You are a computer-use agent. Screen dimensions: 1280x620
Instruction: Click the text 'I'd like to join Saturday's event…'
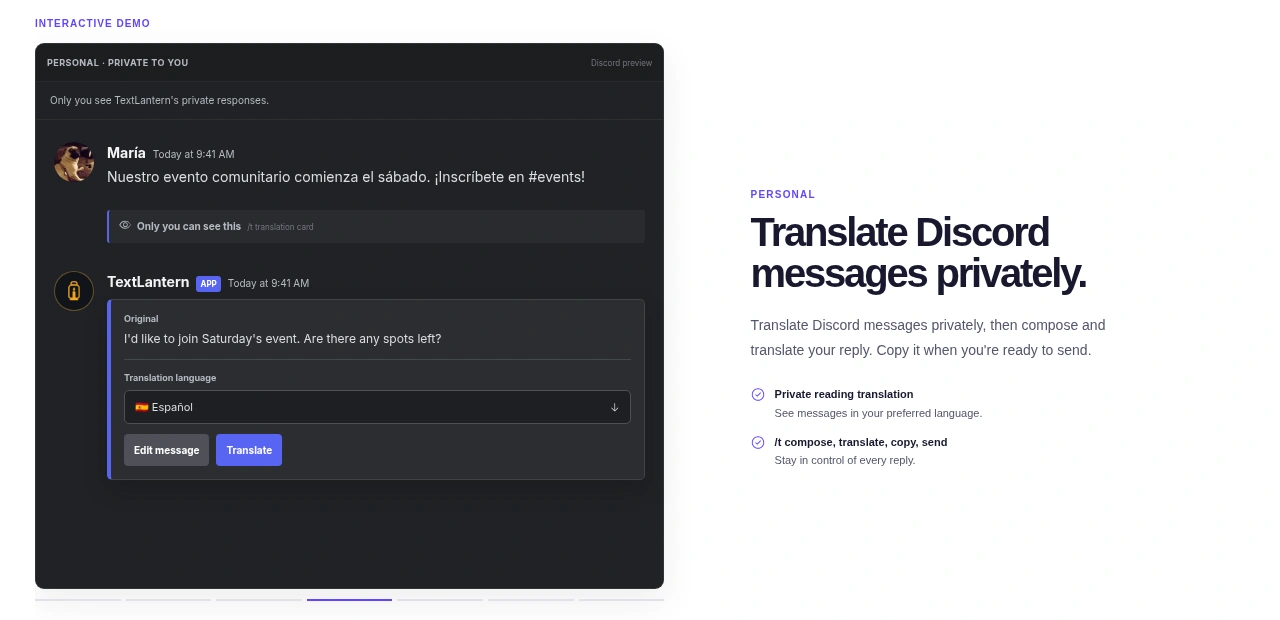tap(282, 339)
